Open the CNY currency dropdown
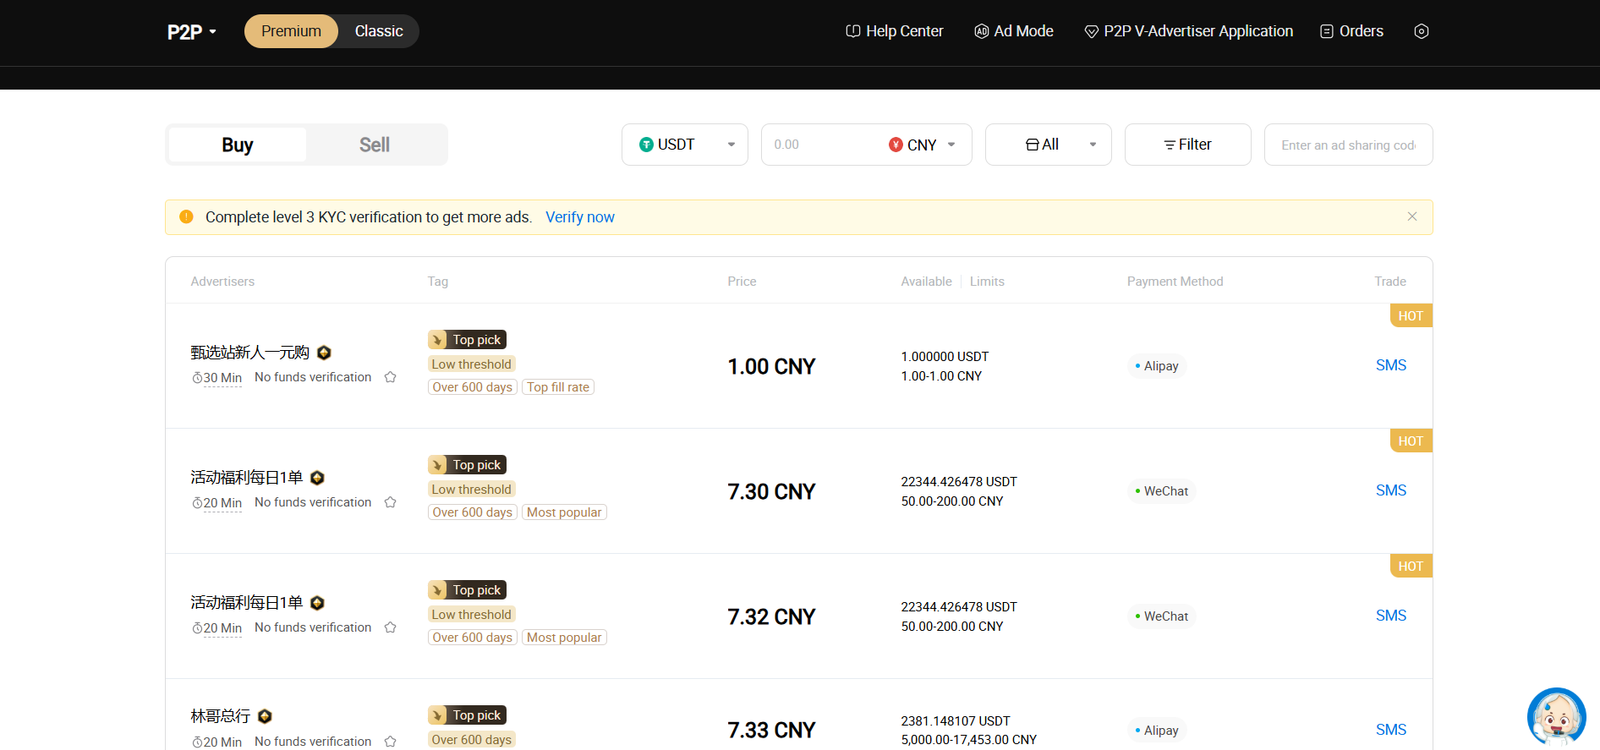1600x750 pixels. tap(922, 145)
